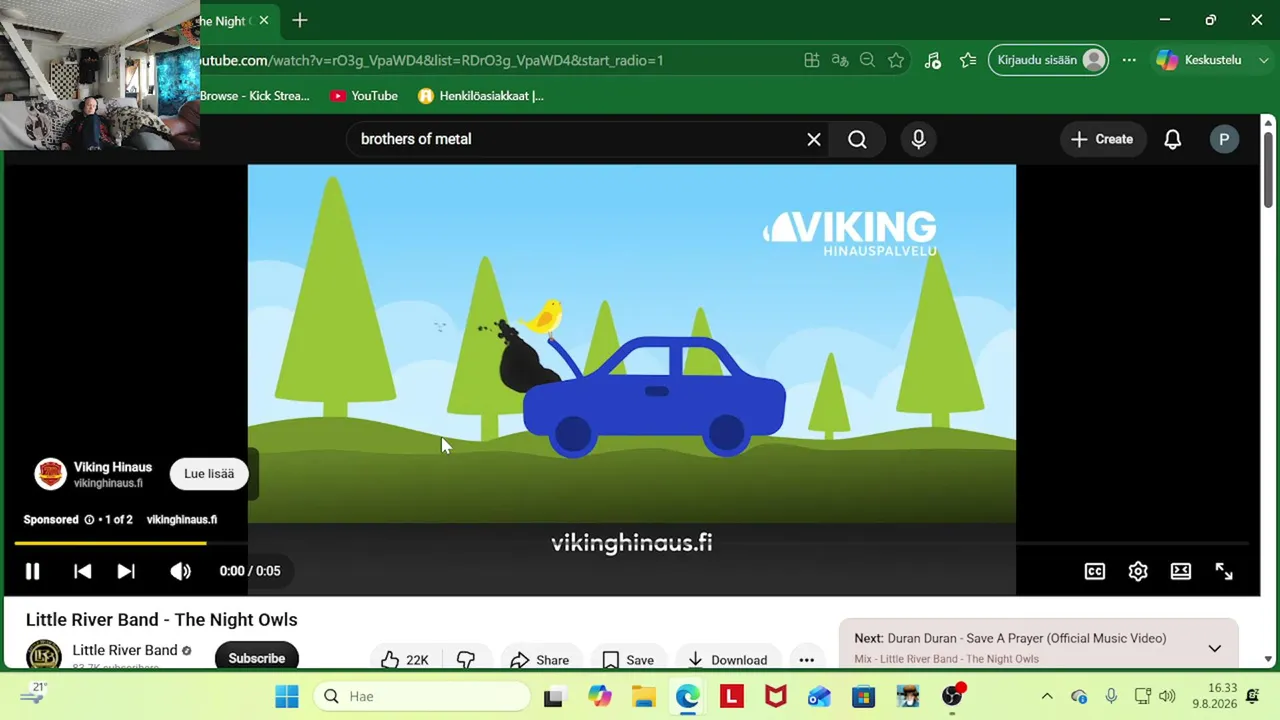Screen dimensions: 1280x720
Task: Add this page to favorites star
Action: coord(896,60)
